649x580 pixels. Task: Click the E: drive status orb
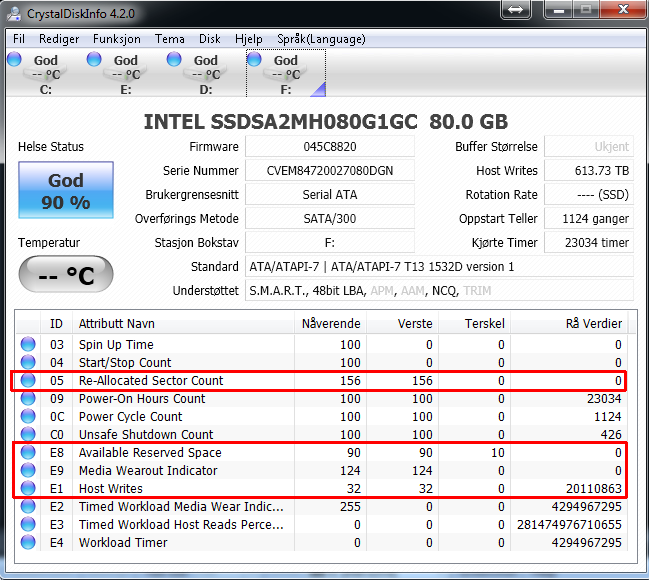94,59
